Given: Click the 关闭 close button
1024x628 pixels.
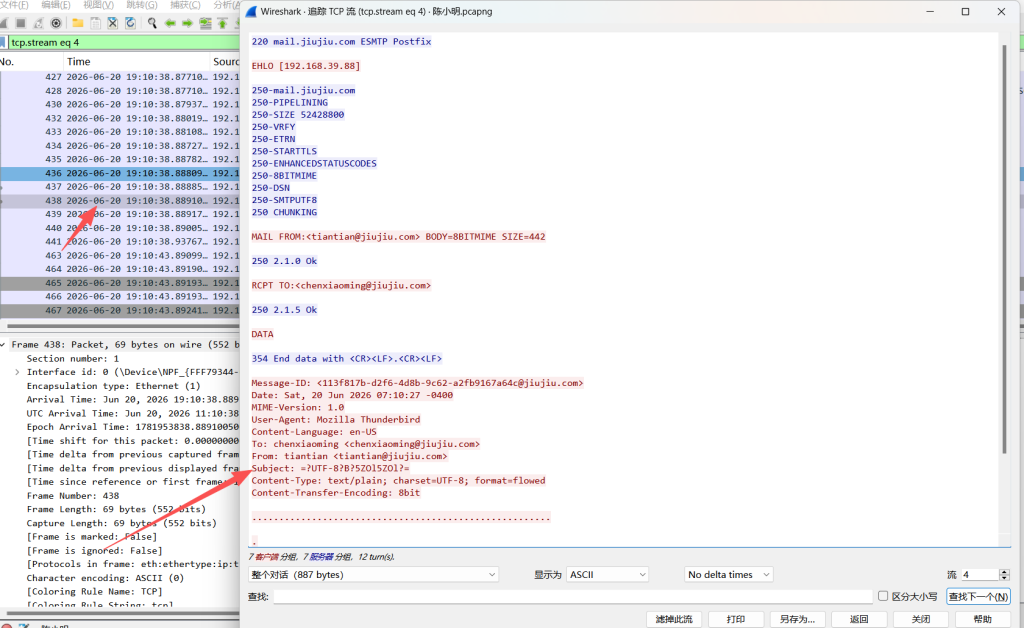Looking at the screenshot, I should point(921,619).
